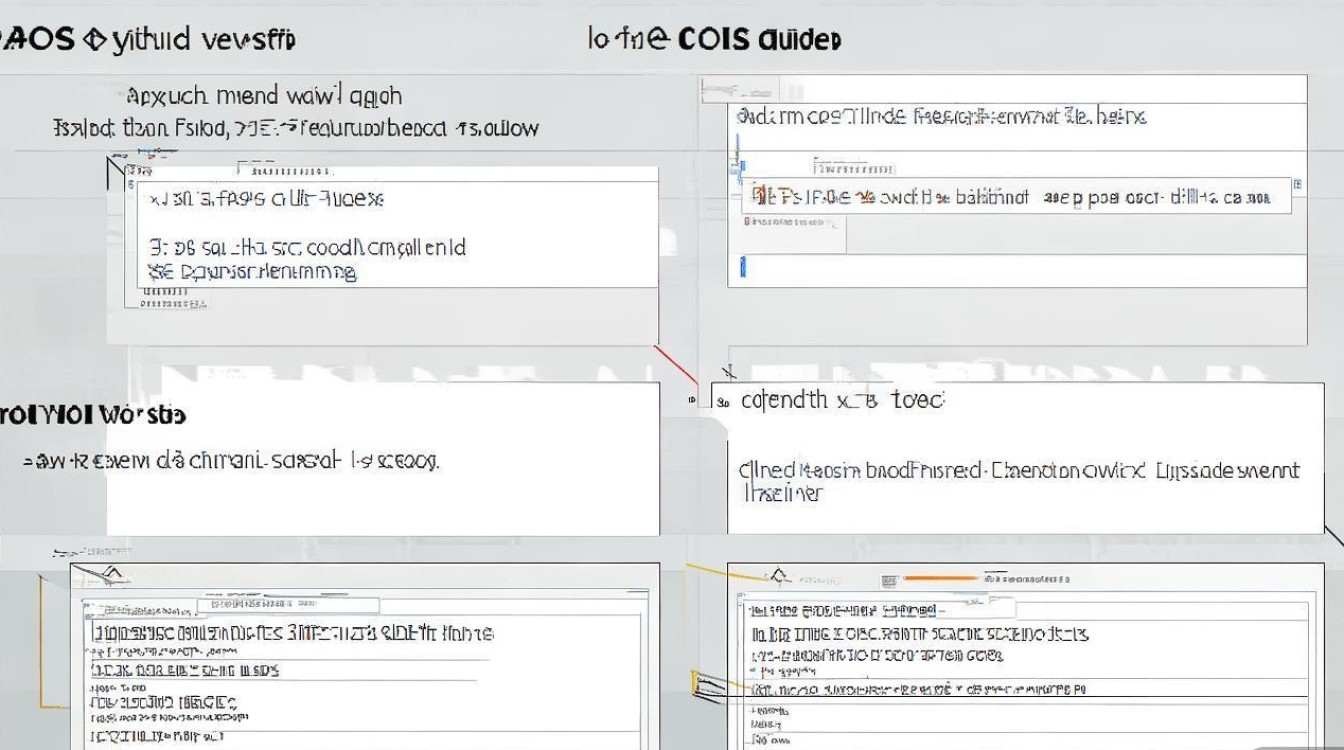
Task: Toggle the small blue box at highlighted row's end
Action: 1298,185
